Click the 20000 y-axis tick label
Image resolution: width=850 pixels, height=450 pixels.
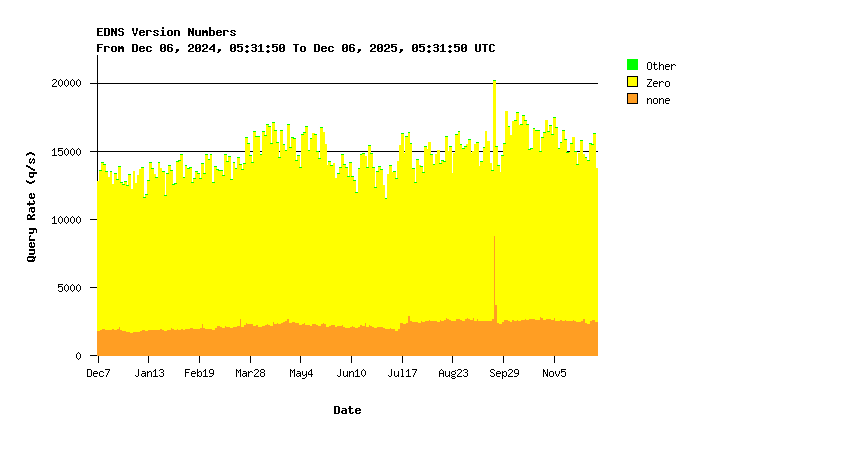[x=66, y=83]
